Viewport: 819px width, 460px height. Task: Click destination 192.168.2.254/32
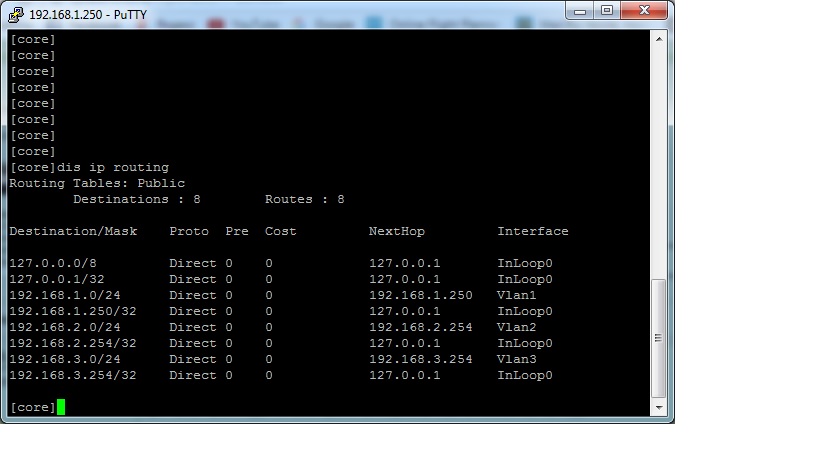point(73,344)
